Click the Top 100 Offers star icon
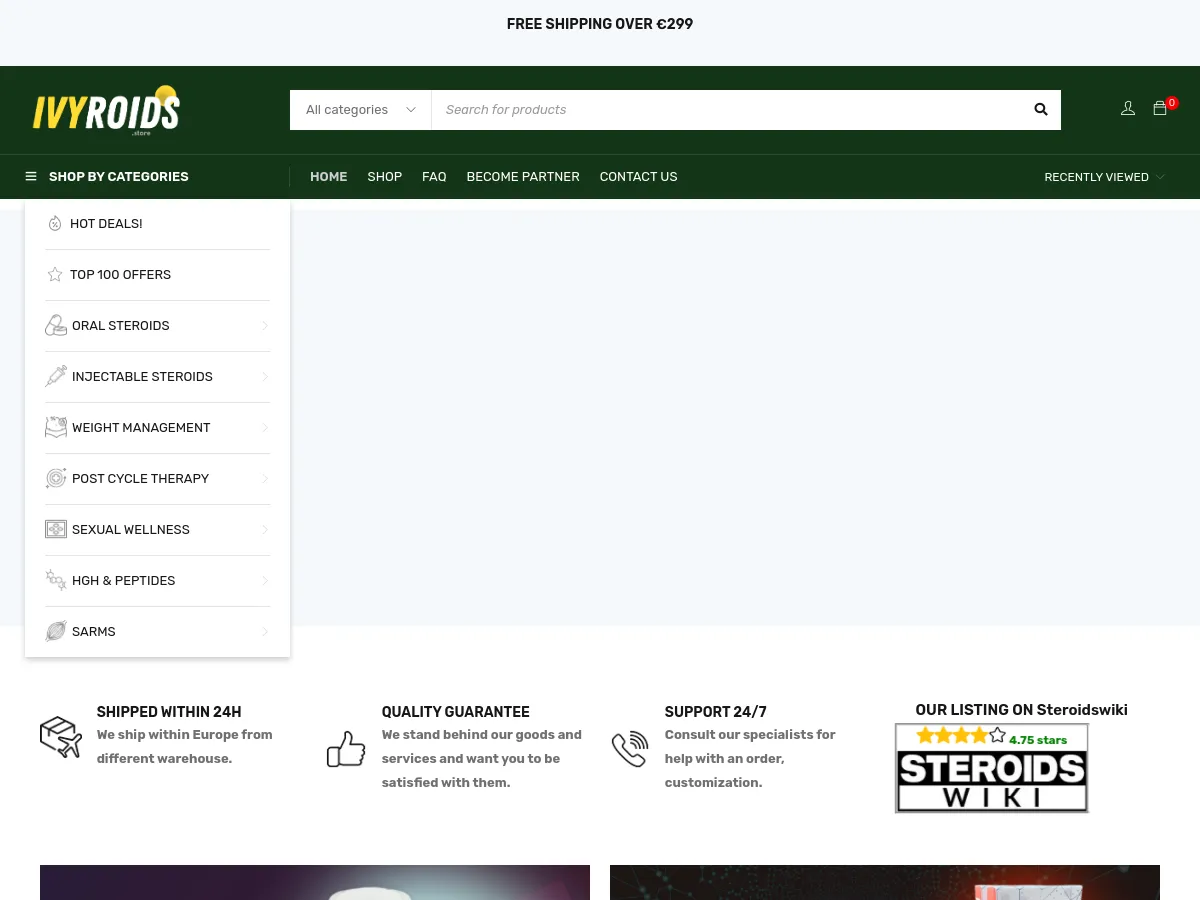 55,275
